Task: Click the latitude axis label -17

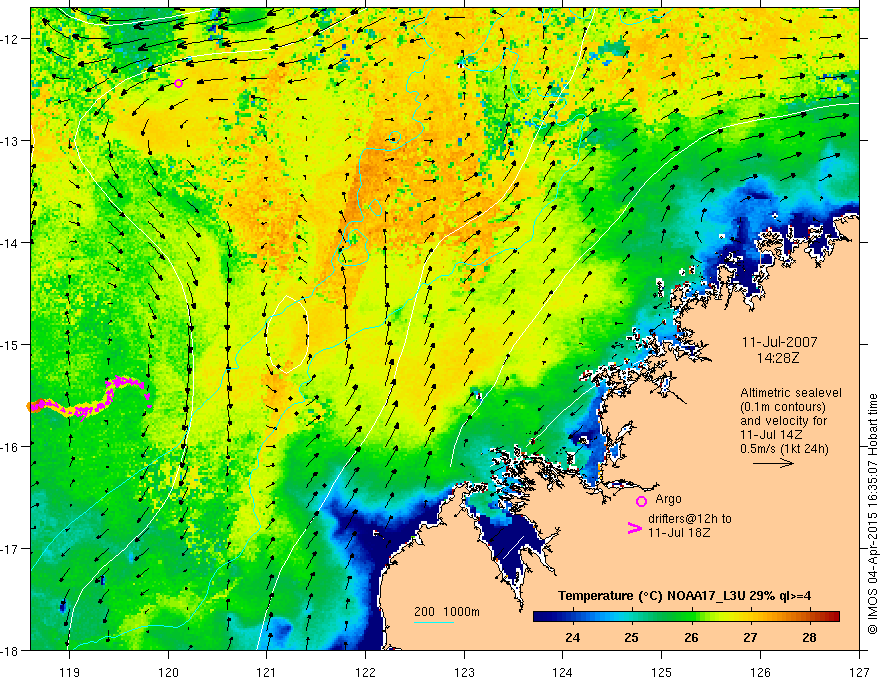Action: coord(12,549)
